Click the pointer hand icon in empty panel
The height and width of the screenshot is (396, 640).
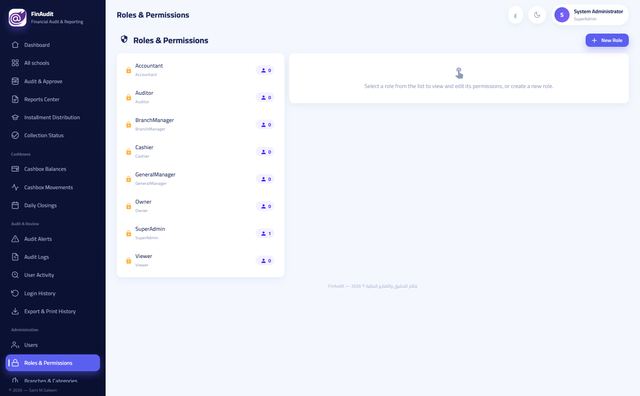coord(459,73)
